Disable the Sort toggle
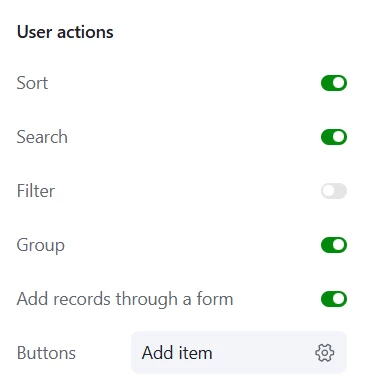The image size is (366, 384). point(334,83)
